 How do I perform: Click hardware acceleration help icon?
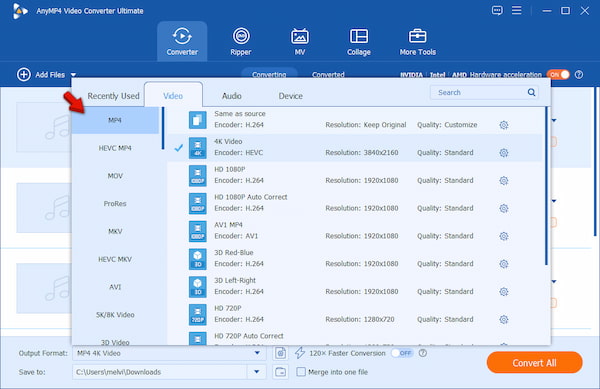coord(579,75)
